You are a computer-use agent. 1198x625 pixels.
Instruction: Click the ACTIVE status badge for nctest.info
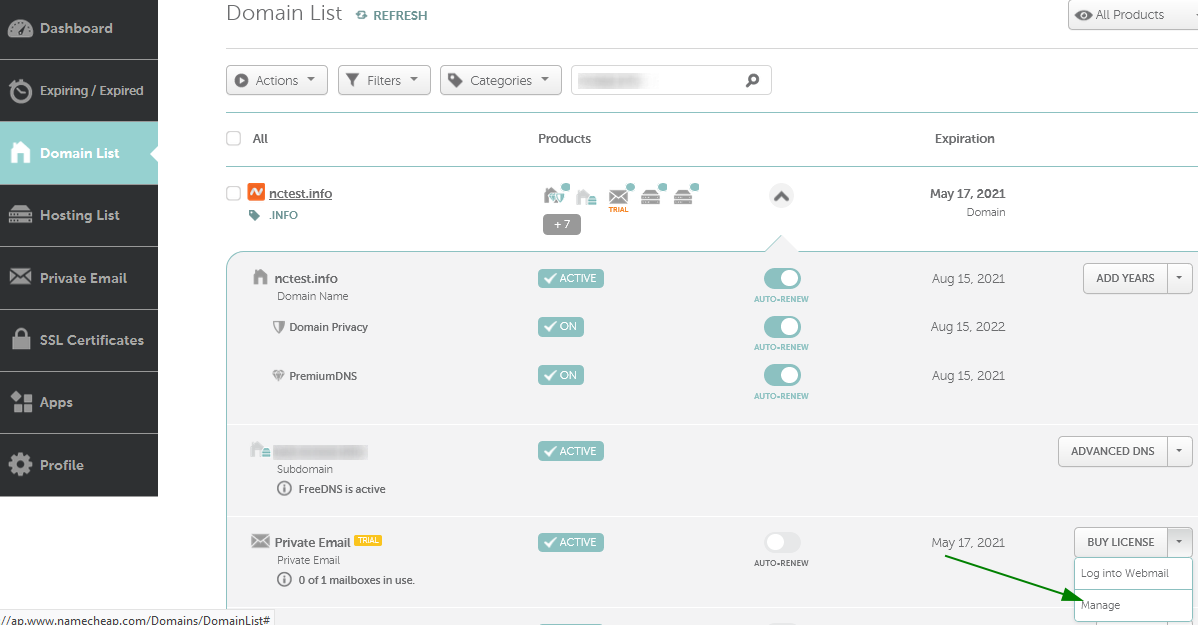click(x=571, y=278)
